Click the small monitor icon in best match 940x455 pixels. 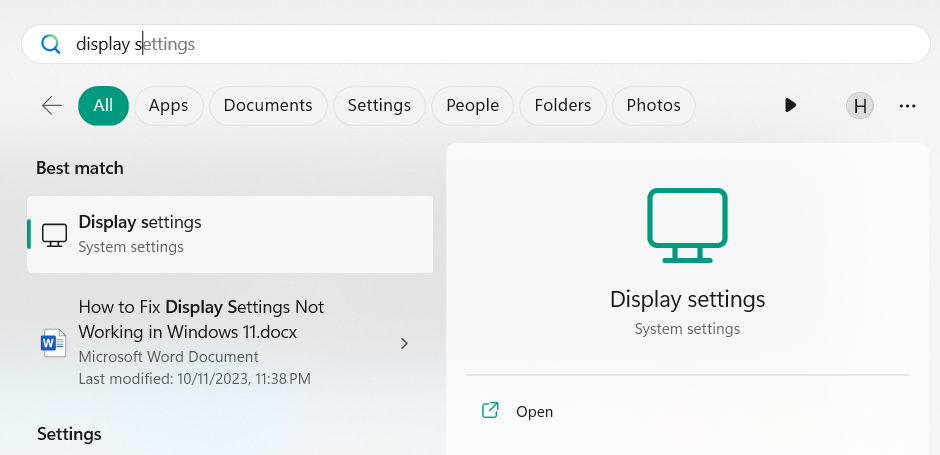55,234
